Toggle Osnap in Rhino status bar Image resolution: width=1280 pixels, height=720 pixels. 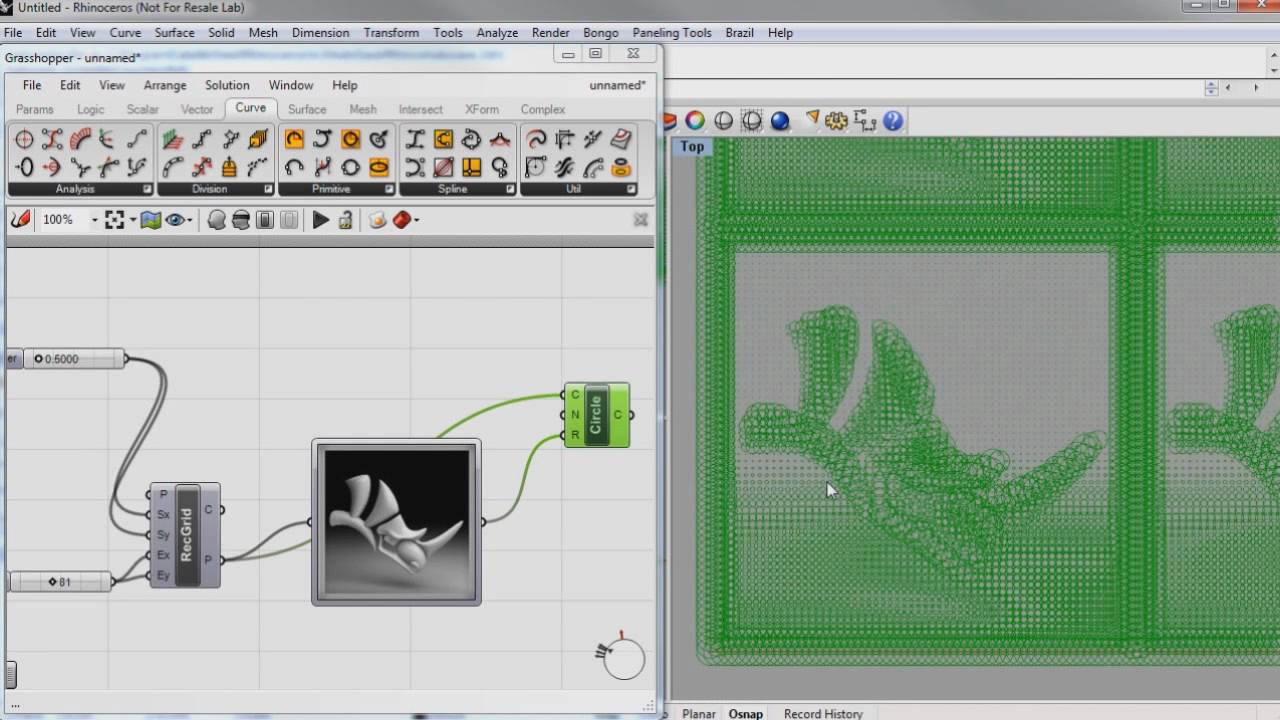pyautogui.click(x=745, y=713)
